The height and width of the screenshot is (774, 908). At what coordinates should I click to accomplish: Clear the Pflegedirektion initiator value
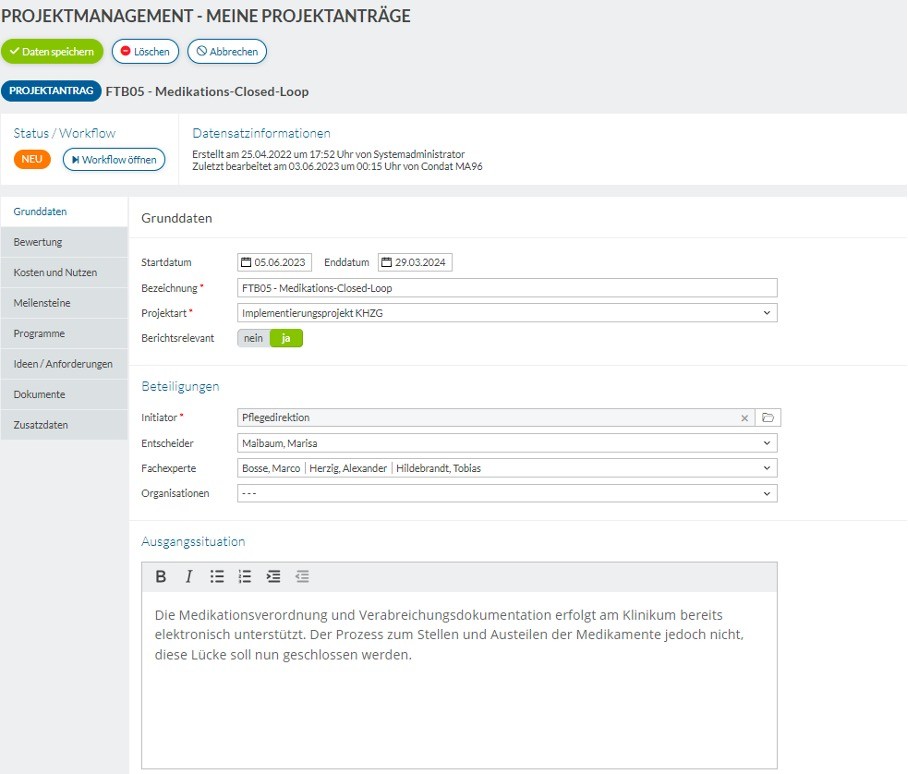(x=744, y=418)
